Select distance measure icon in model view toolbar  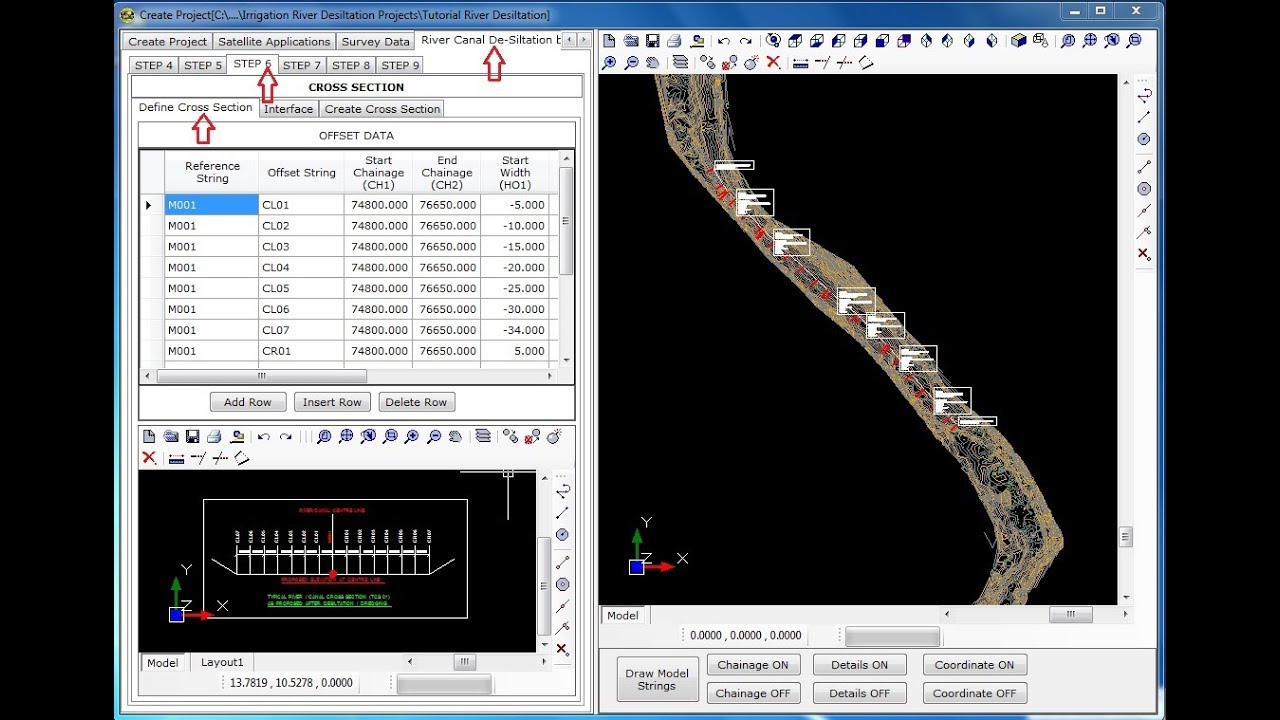(x=800, y=62)
